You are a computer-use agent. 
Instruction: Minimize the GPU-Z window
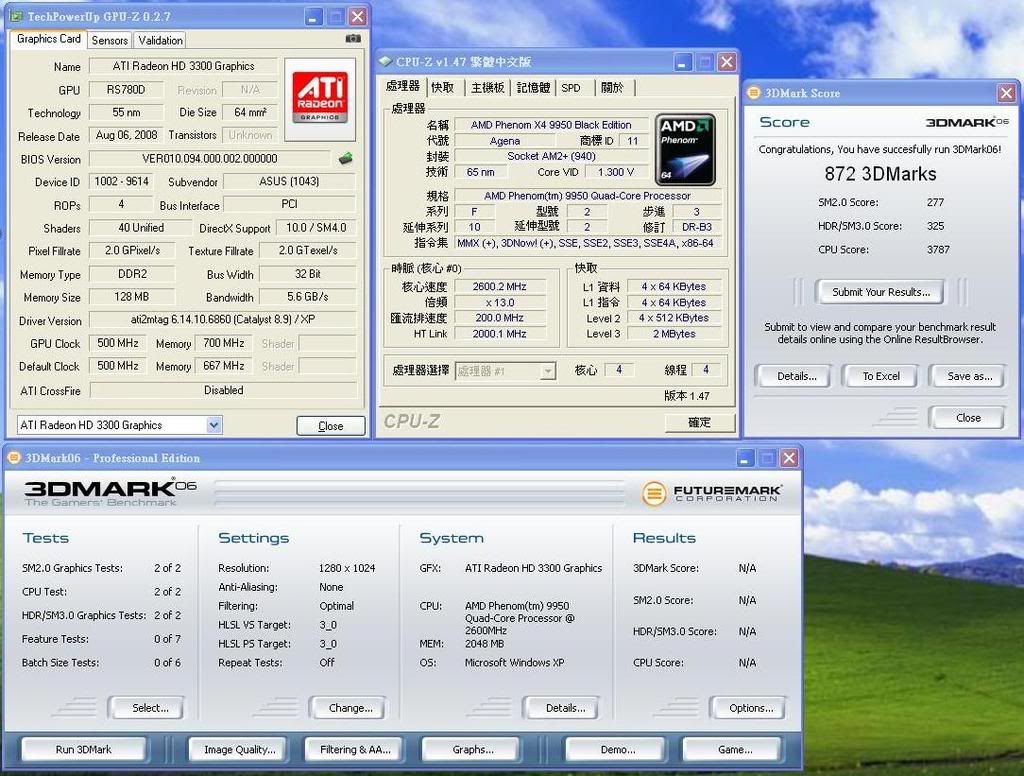click(313, 16)
